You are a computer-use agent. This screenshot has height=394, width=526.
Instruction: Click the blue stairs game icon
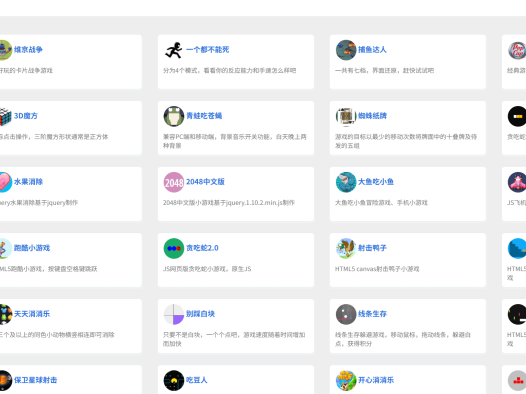517,248
